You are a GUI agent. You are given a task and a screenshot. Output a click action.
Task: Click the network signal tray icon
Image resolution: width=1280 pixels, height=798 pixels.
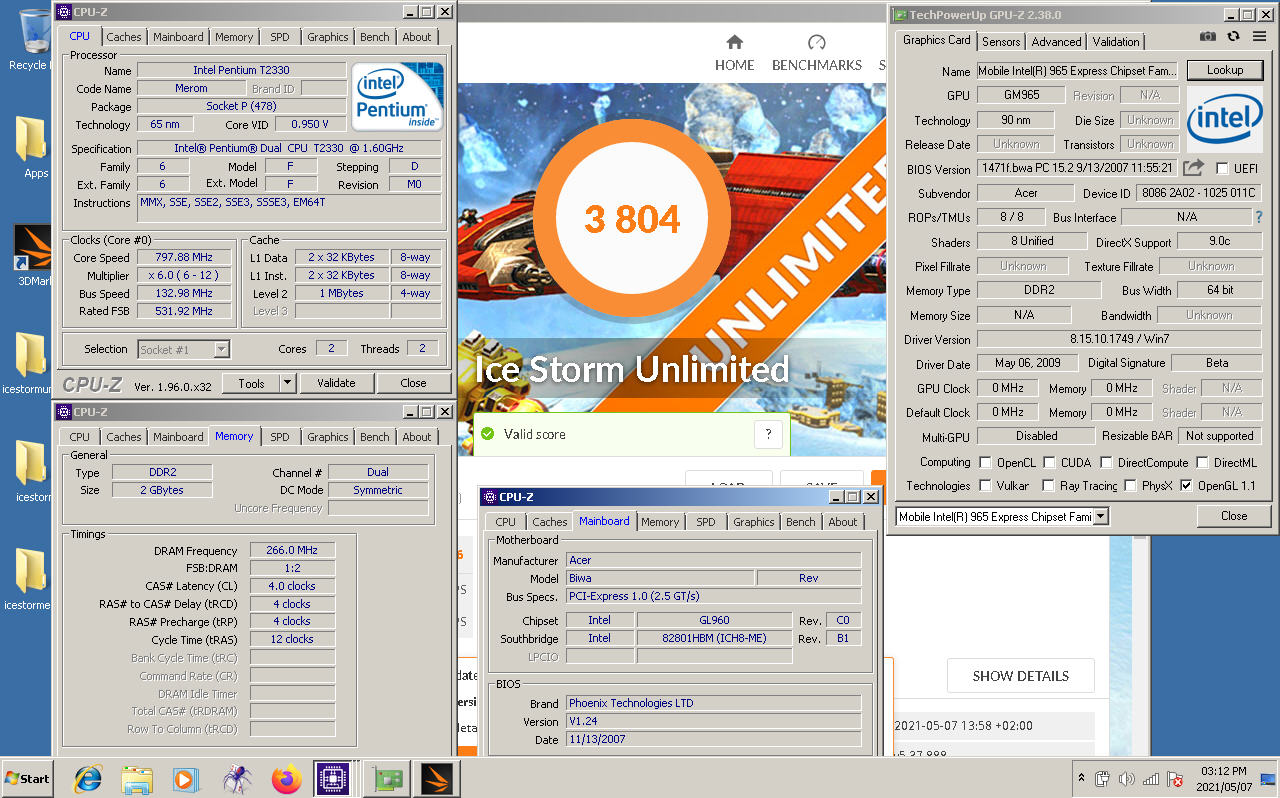1151,778
